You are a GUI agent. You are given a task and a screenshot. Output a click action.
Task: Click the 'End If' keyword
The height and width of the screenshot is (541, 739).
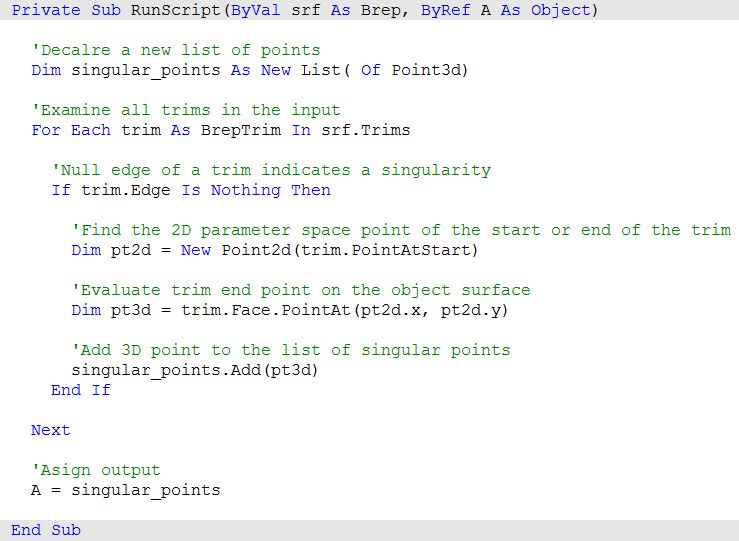tap(81, 390)
